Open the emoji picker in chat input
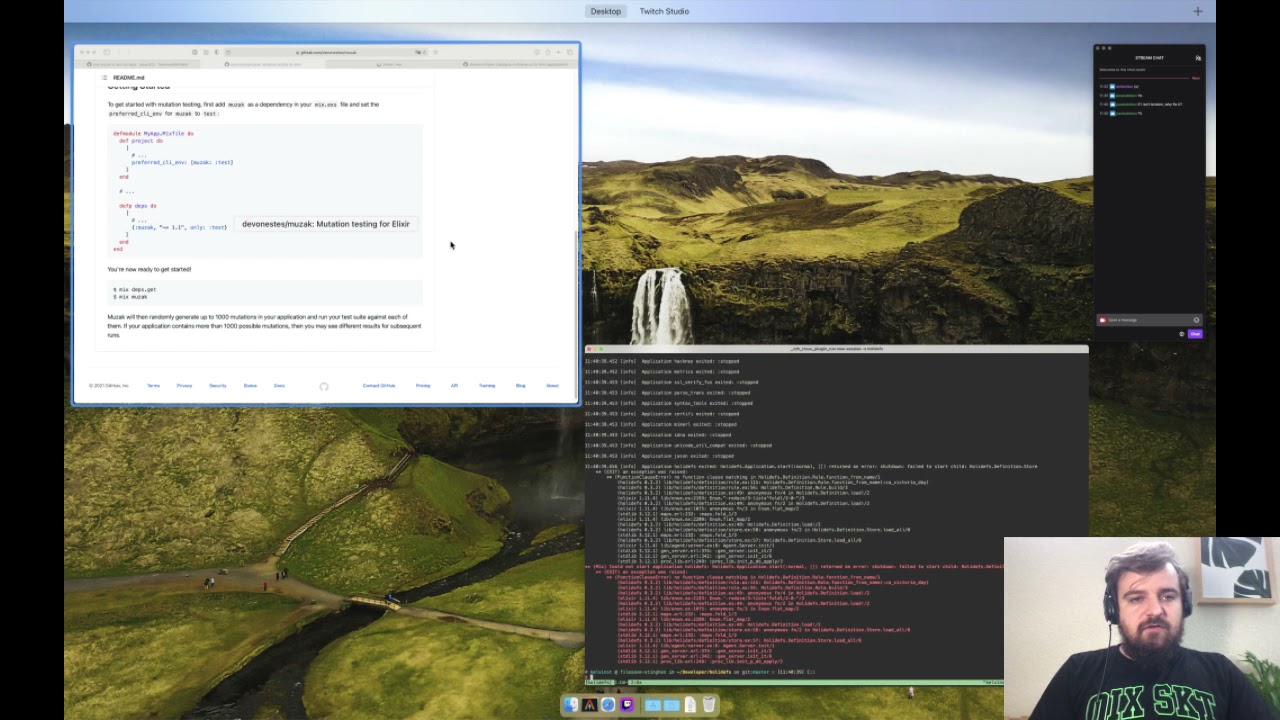 (x=1196, y=320)
